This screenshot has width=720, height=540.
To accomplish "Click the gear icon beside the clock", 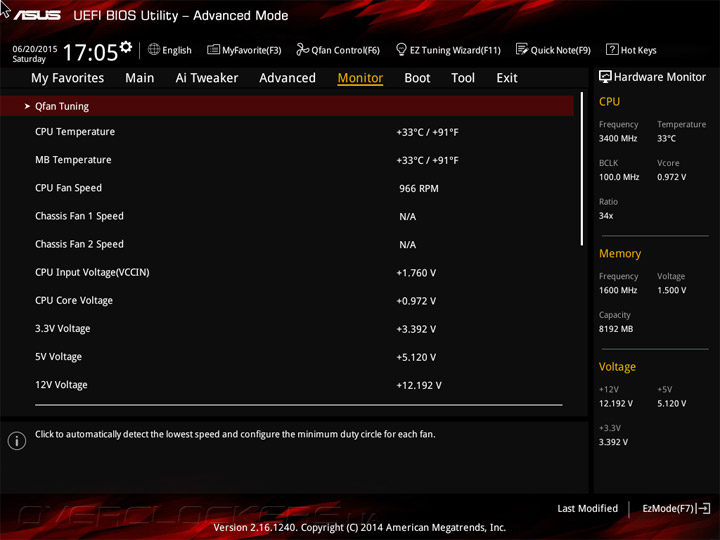I will point(126,46).
